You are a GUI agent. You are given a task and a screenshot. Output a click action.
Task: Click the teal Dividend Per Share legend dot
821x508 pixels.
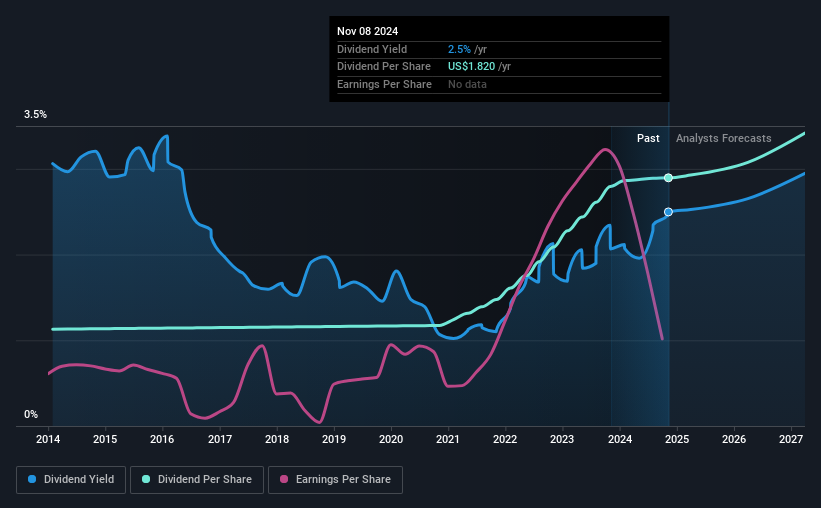coord(146,479)
